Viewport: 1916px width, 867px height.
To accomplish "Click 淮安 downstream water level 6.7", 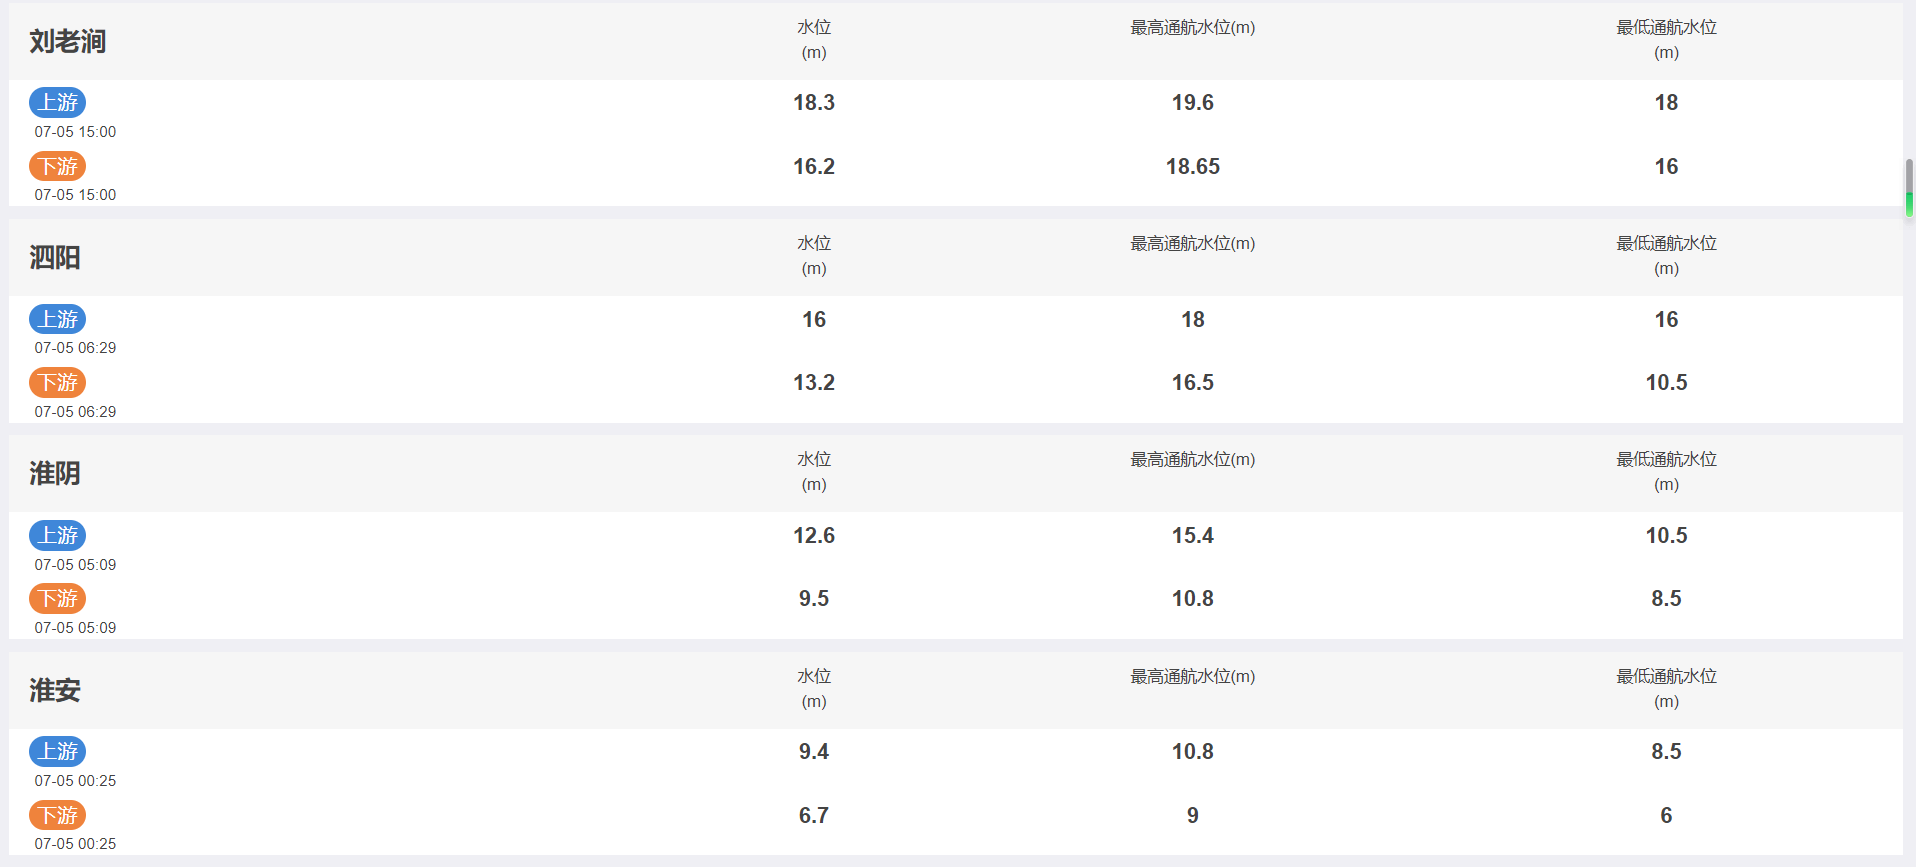I will click(814, 815).
